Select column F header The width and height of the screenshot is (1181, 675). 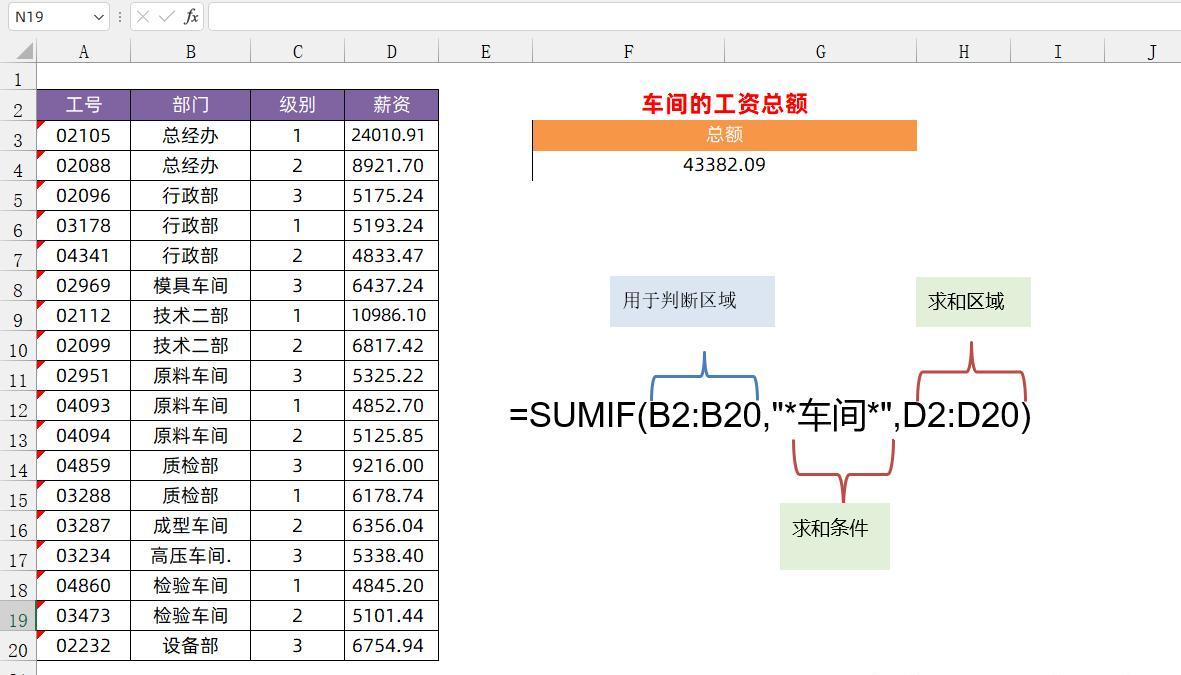tap(629, 52)
